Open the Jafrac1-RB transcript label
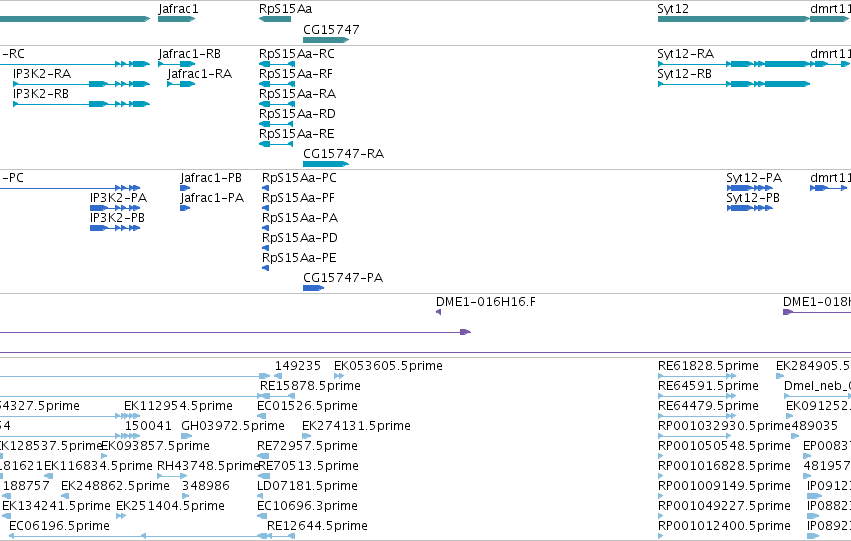The height and width of the screenshot is (541, 851). [189, 54]
